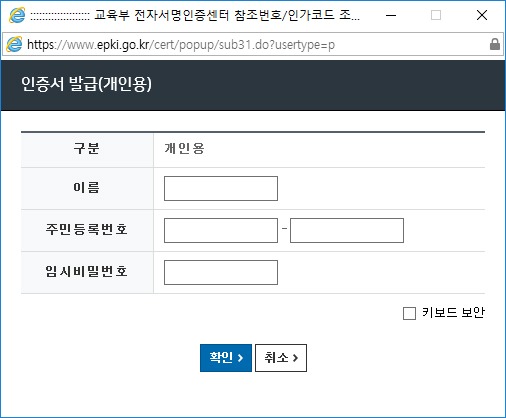Click the IE page icon in address bar

tap(14, 44)
